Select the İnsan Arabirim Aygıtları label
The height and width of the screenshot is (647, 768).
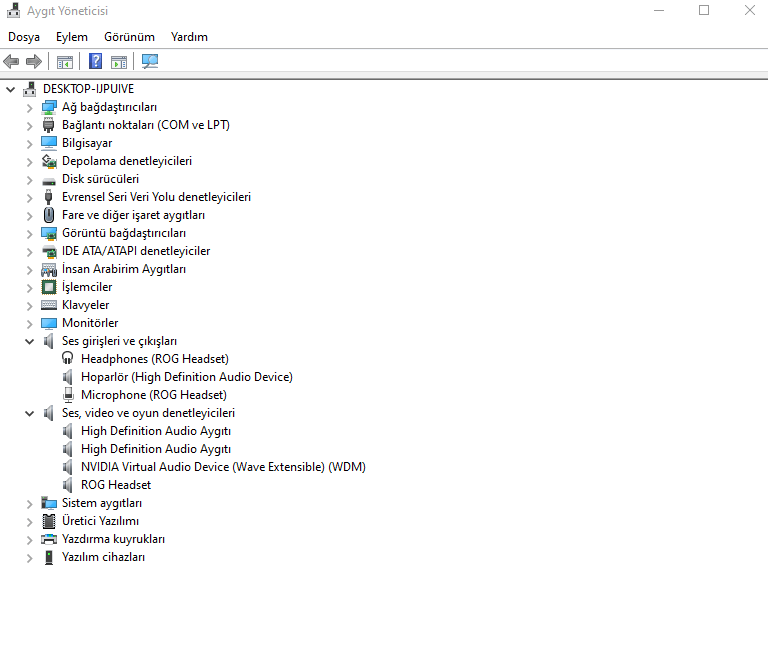click(124, 269)
